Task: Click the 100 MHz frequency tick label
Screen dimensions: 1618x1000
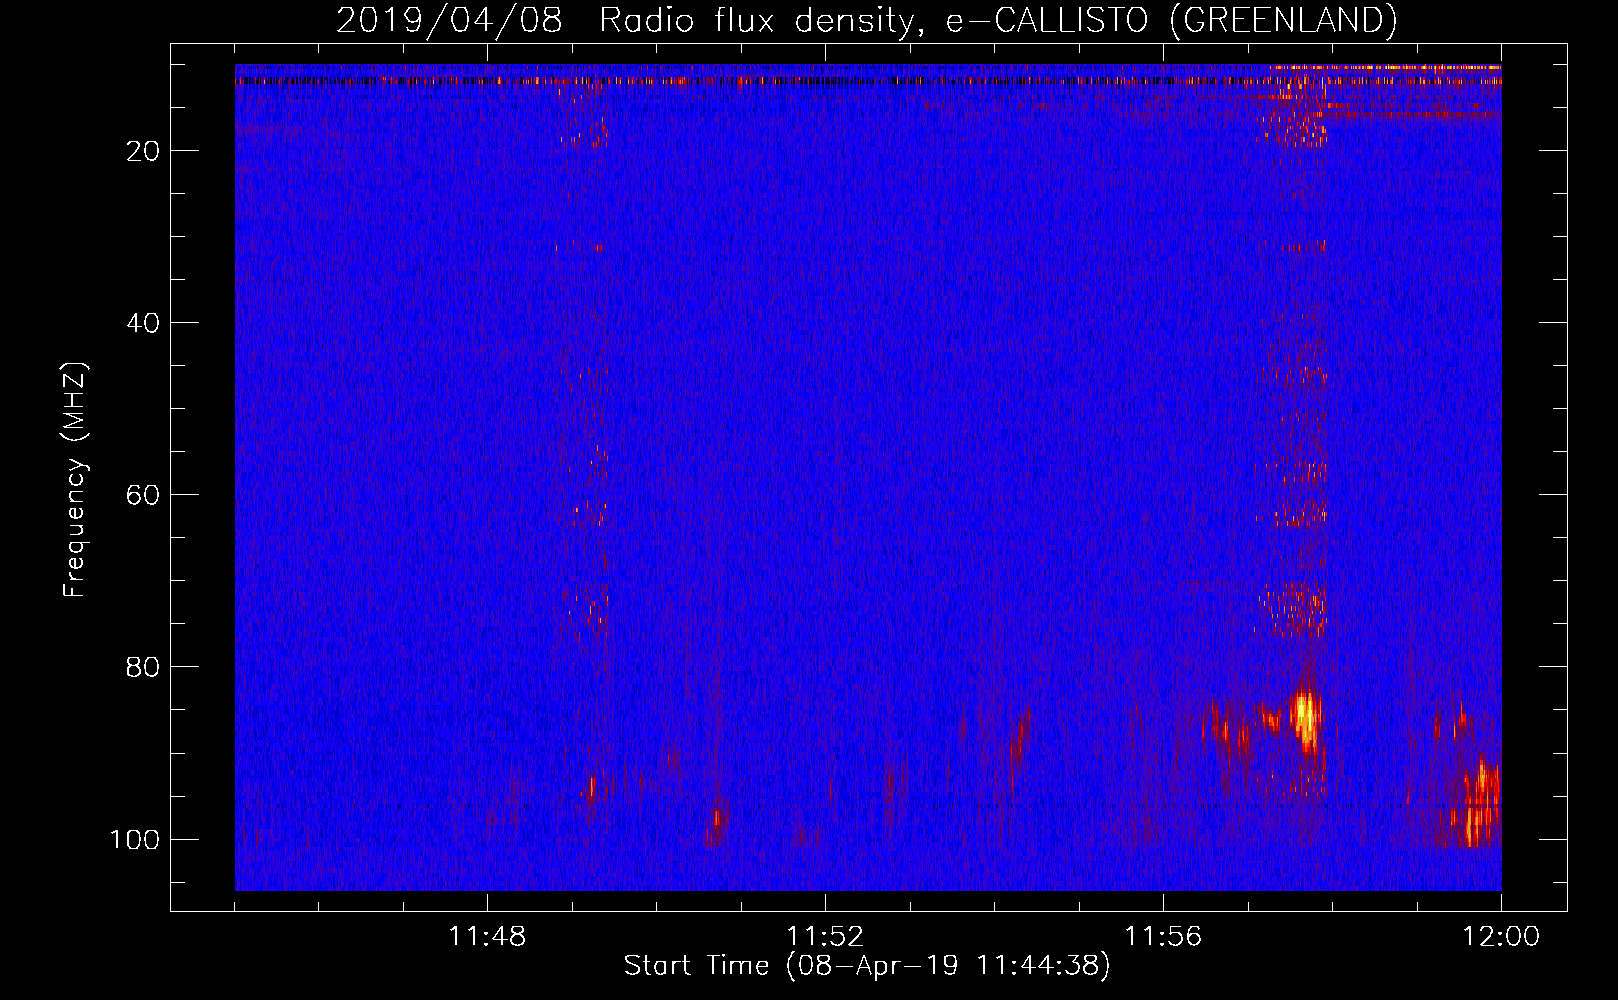Action: click(135, 839)
